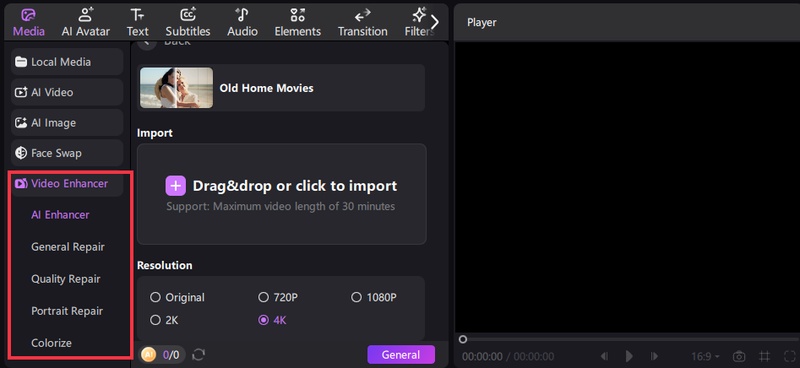Open AI Image in sidebar
This screenshot has width=800, height=368.
click(x=67, y=122)
